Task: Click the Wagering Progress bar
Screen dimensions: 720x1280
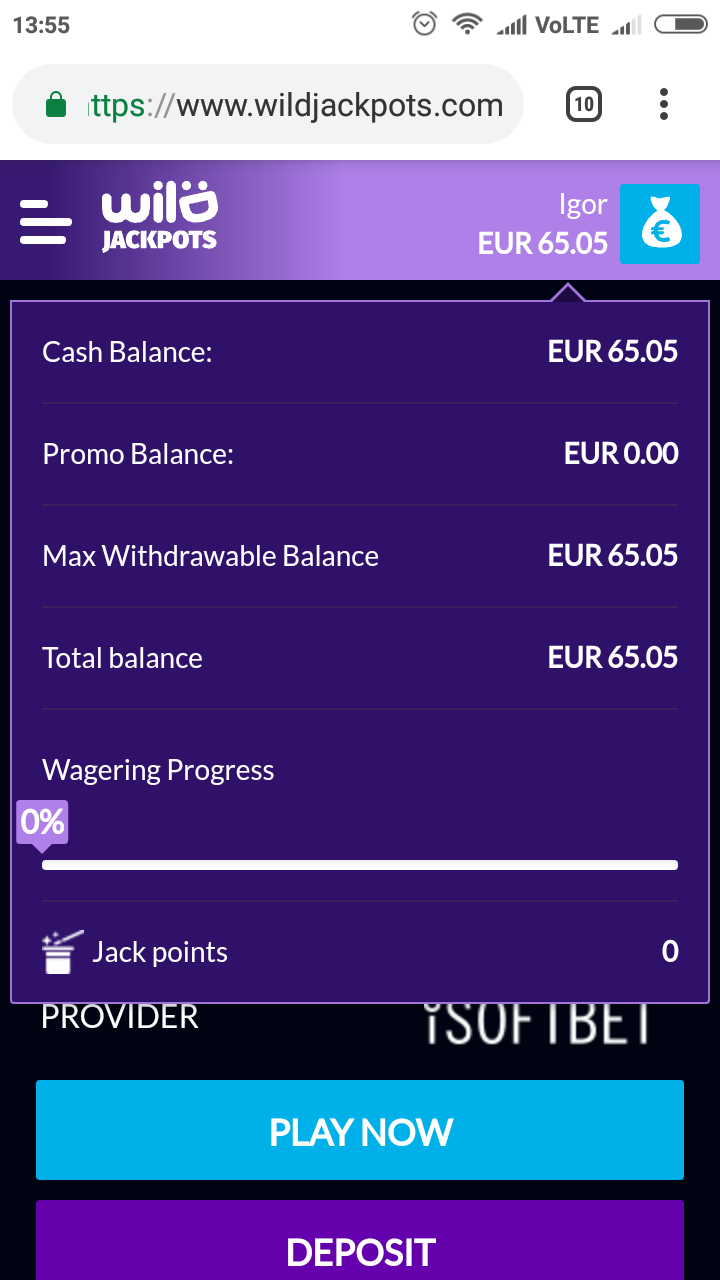Action: 360,865
